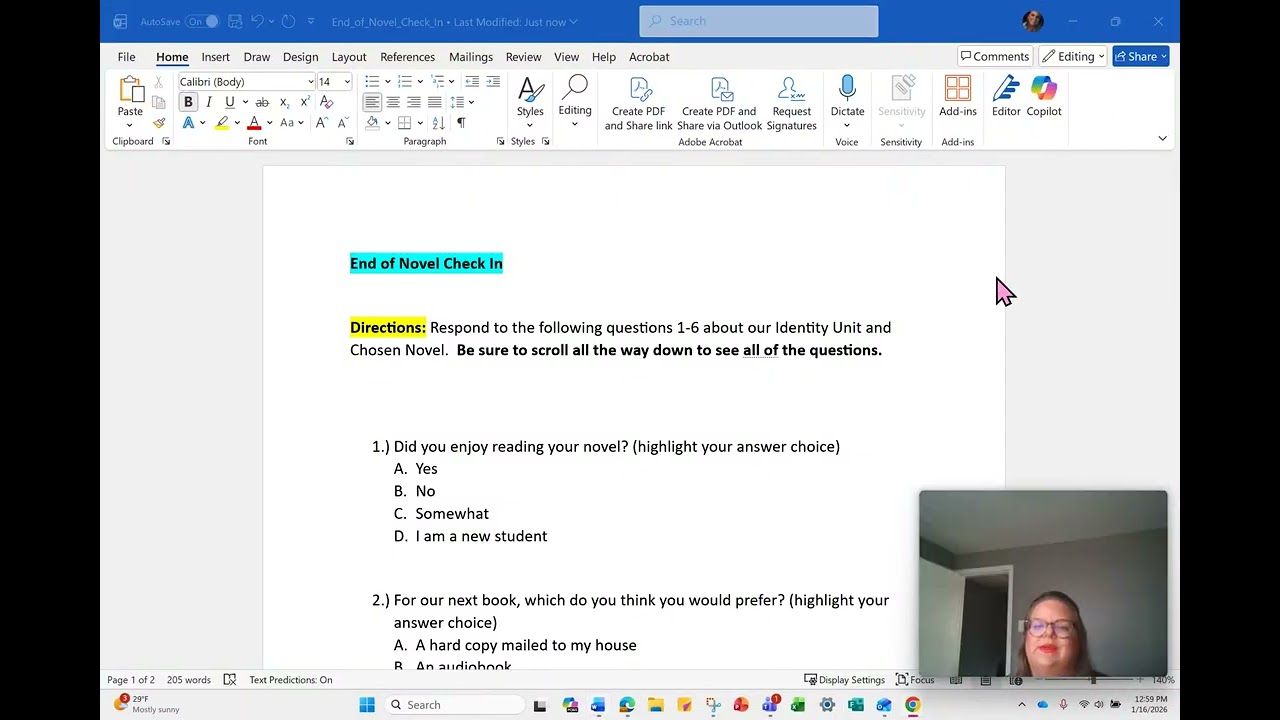Click the Copy icon in Clipboard group
Screen dimensions: 1280x720
[x=158, y=102]
